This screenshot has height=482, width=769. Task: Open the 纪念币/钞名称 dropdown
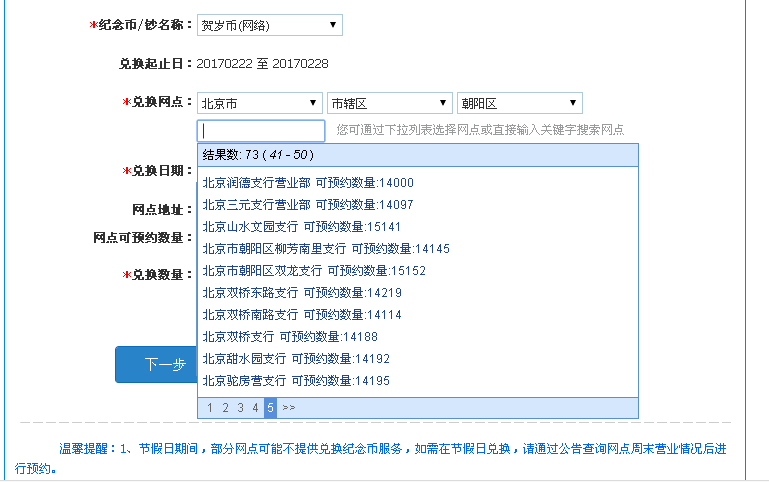(x=269, y=26)
